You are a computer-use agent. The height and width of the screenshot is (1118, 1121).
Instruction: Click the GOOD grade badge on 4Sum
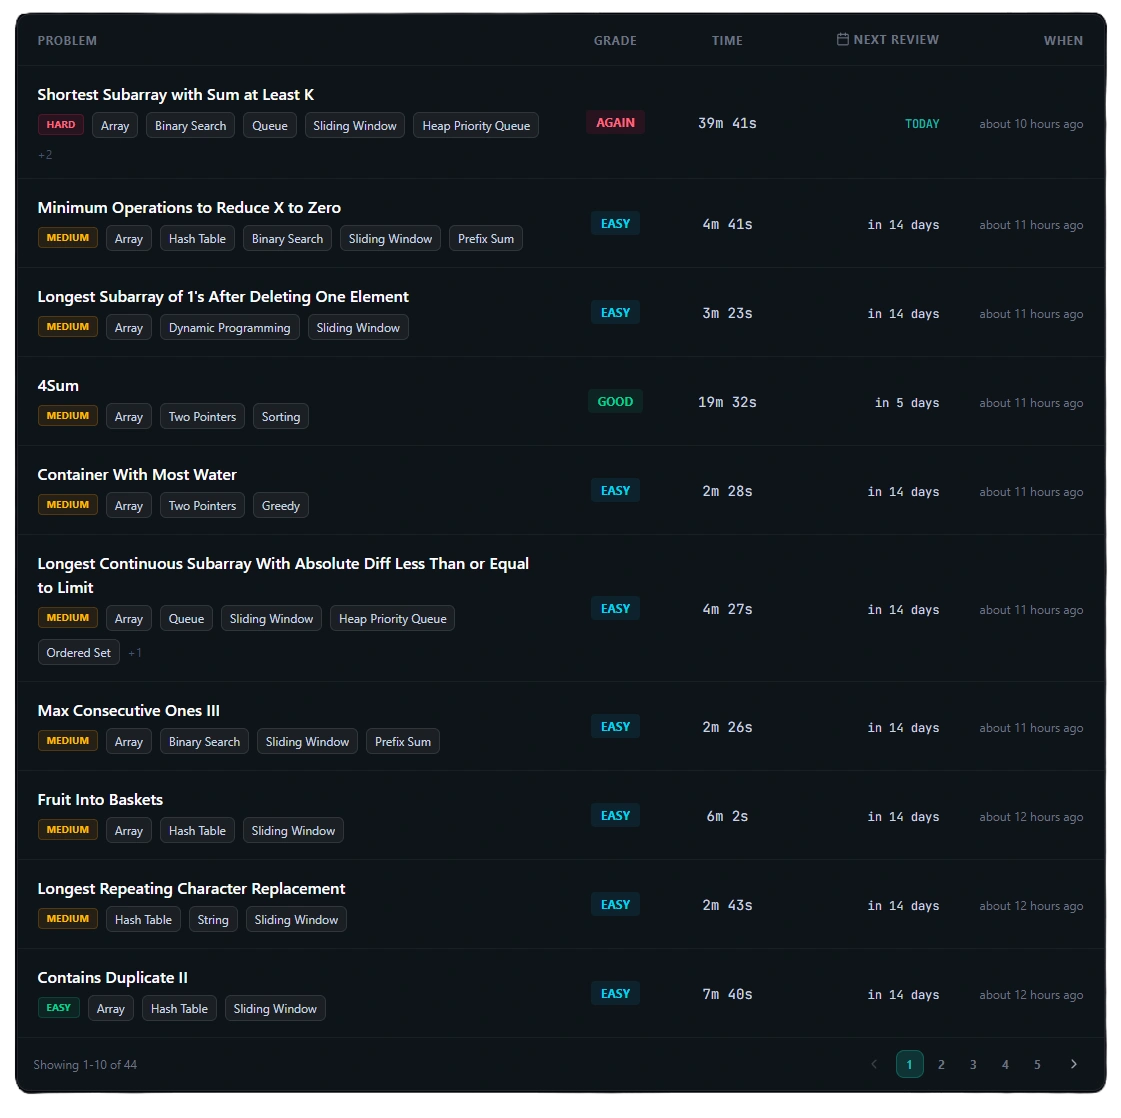(x=616, y=402)
